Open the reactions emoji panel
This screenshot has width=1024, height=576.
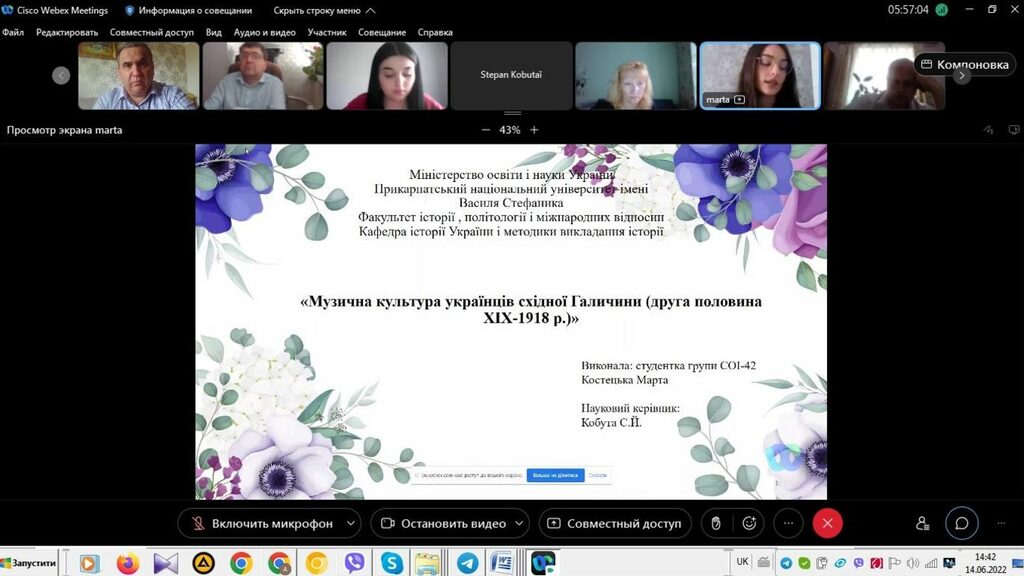point(748,523)
